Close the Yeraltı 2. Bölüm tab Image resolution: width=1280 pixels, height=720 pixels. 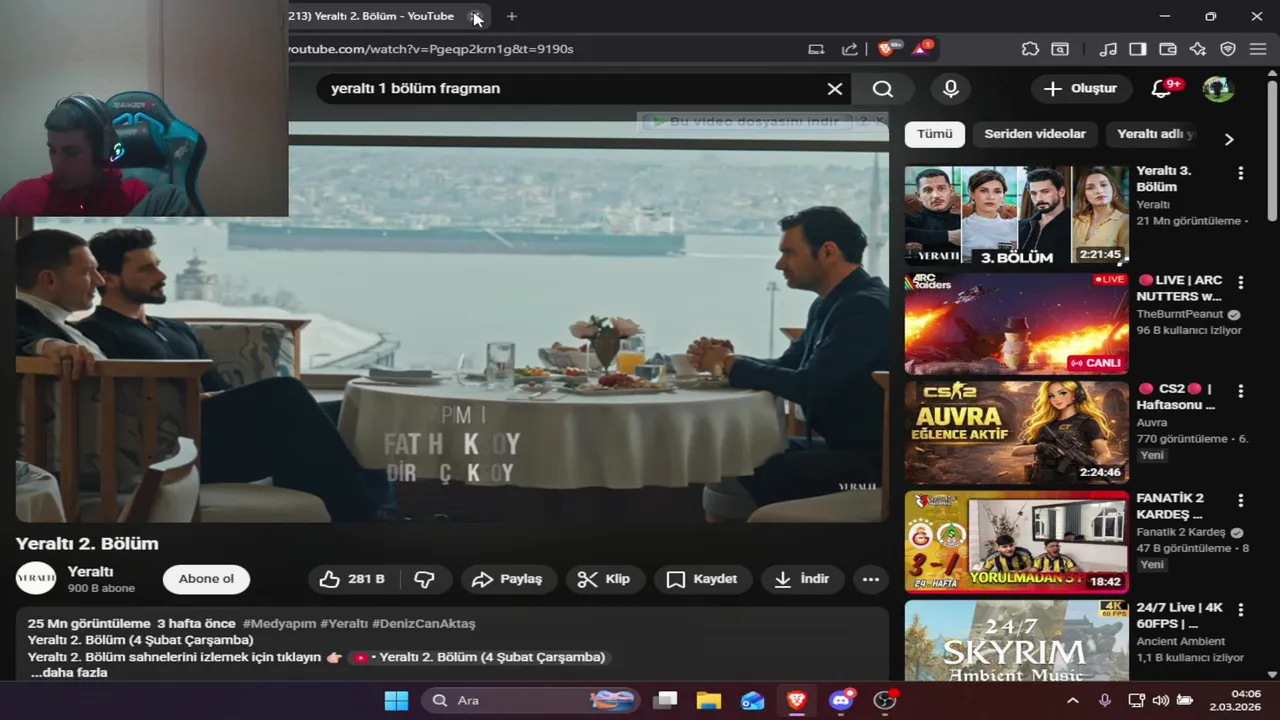pyautogui.click(x=477, y=16)
